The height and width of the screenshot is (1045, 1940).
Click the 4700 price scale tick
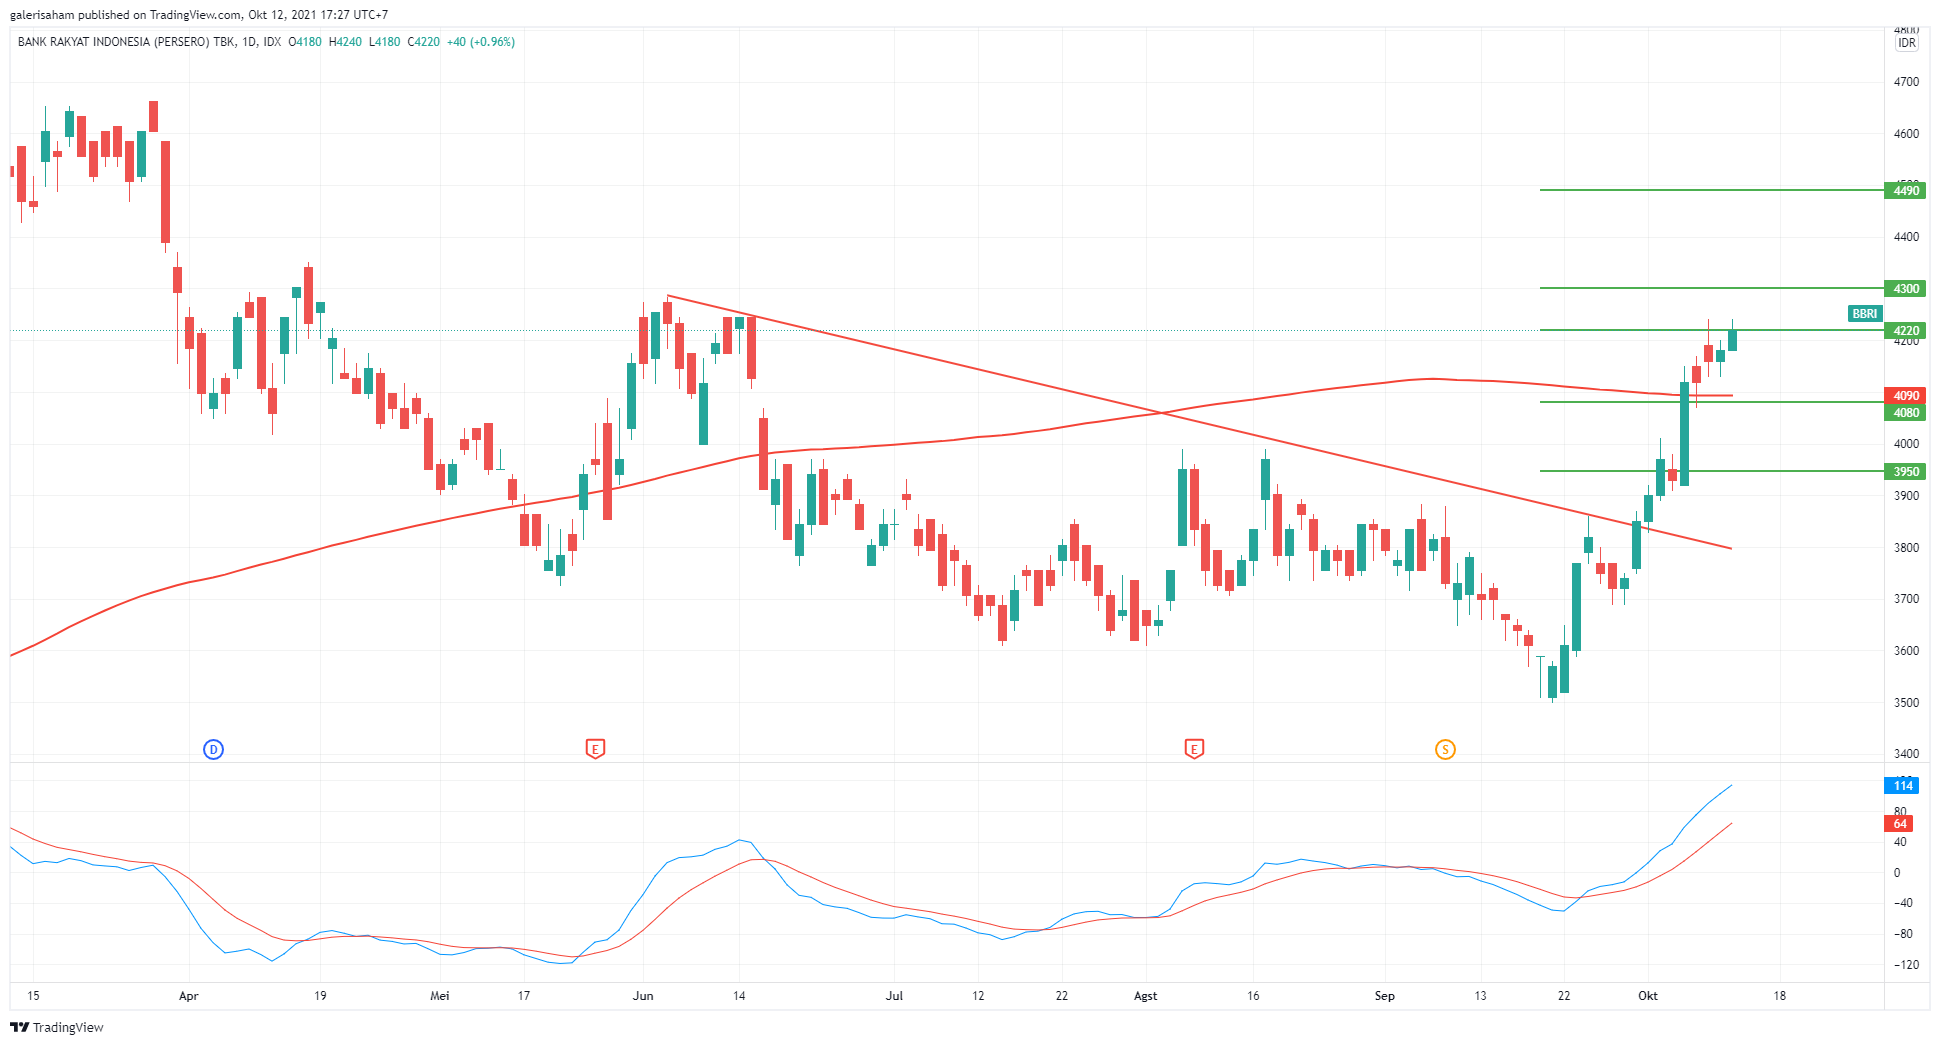[x=1906, y=82]
